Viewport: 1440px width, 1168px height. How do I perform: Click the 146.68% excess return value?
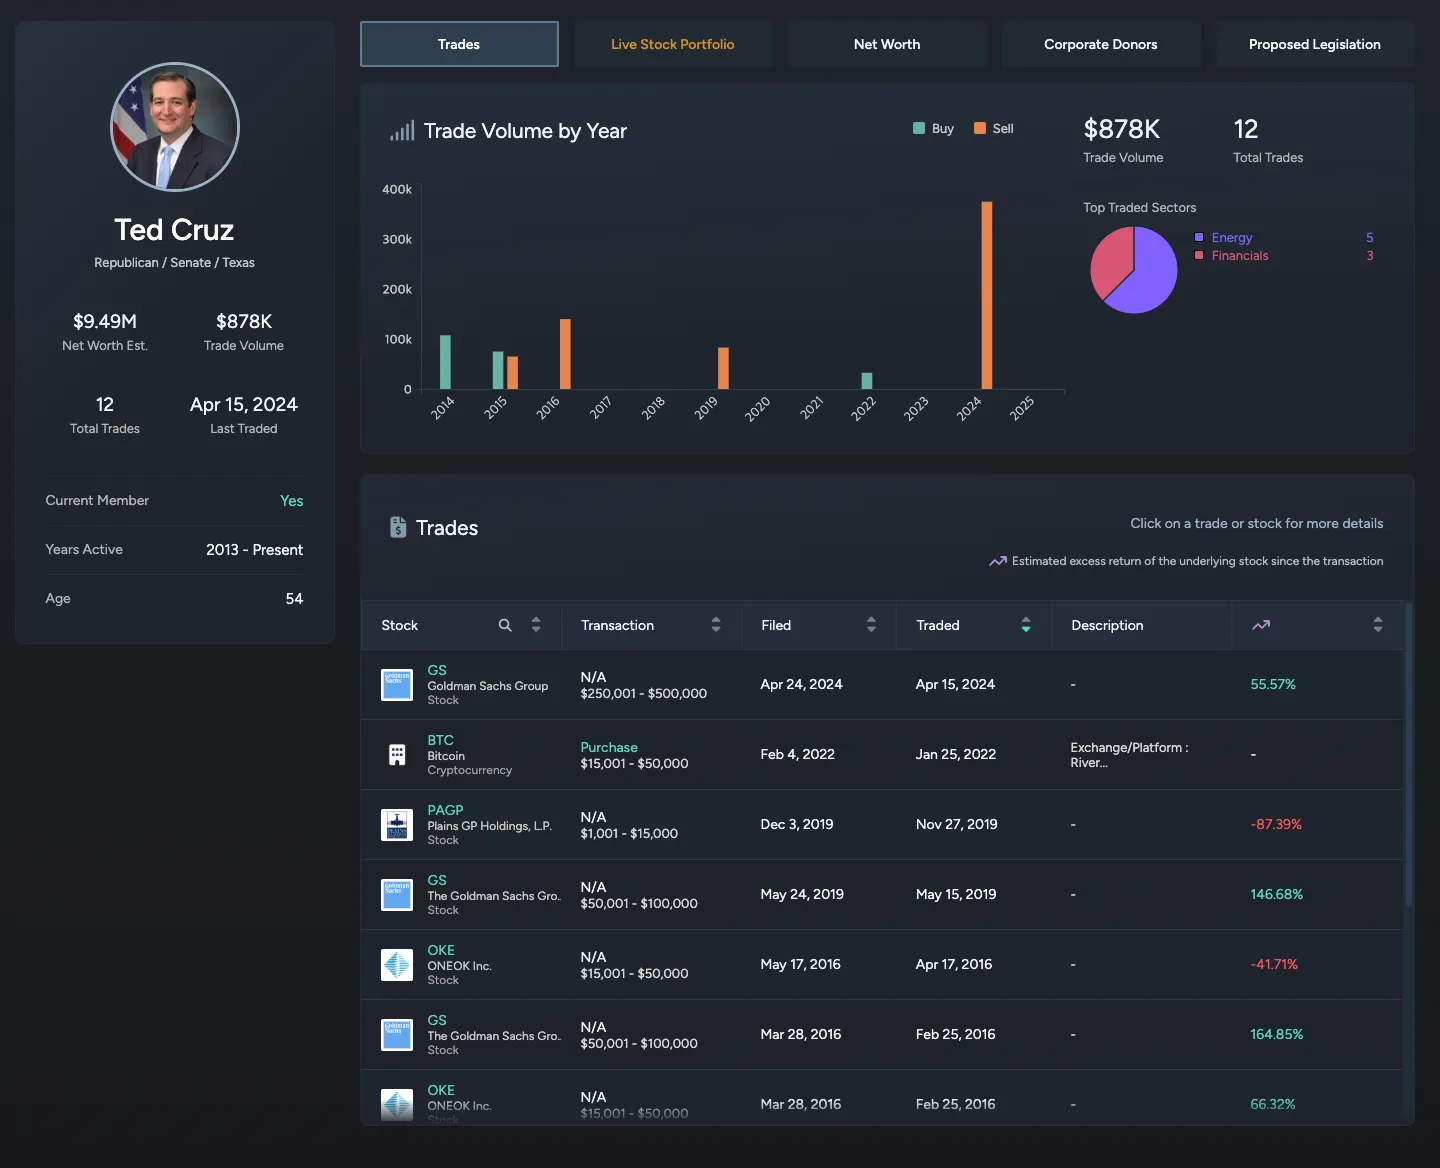point(1277,894)
